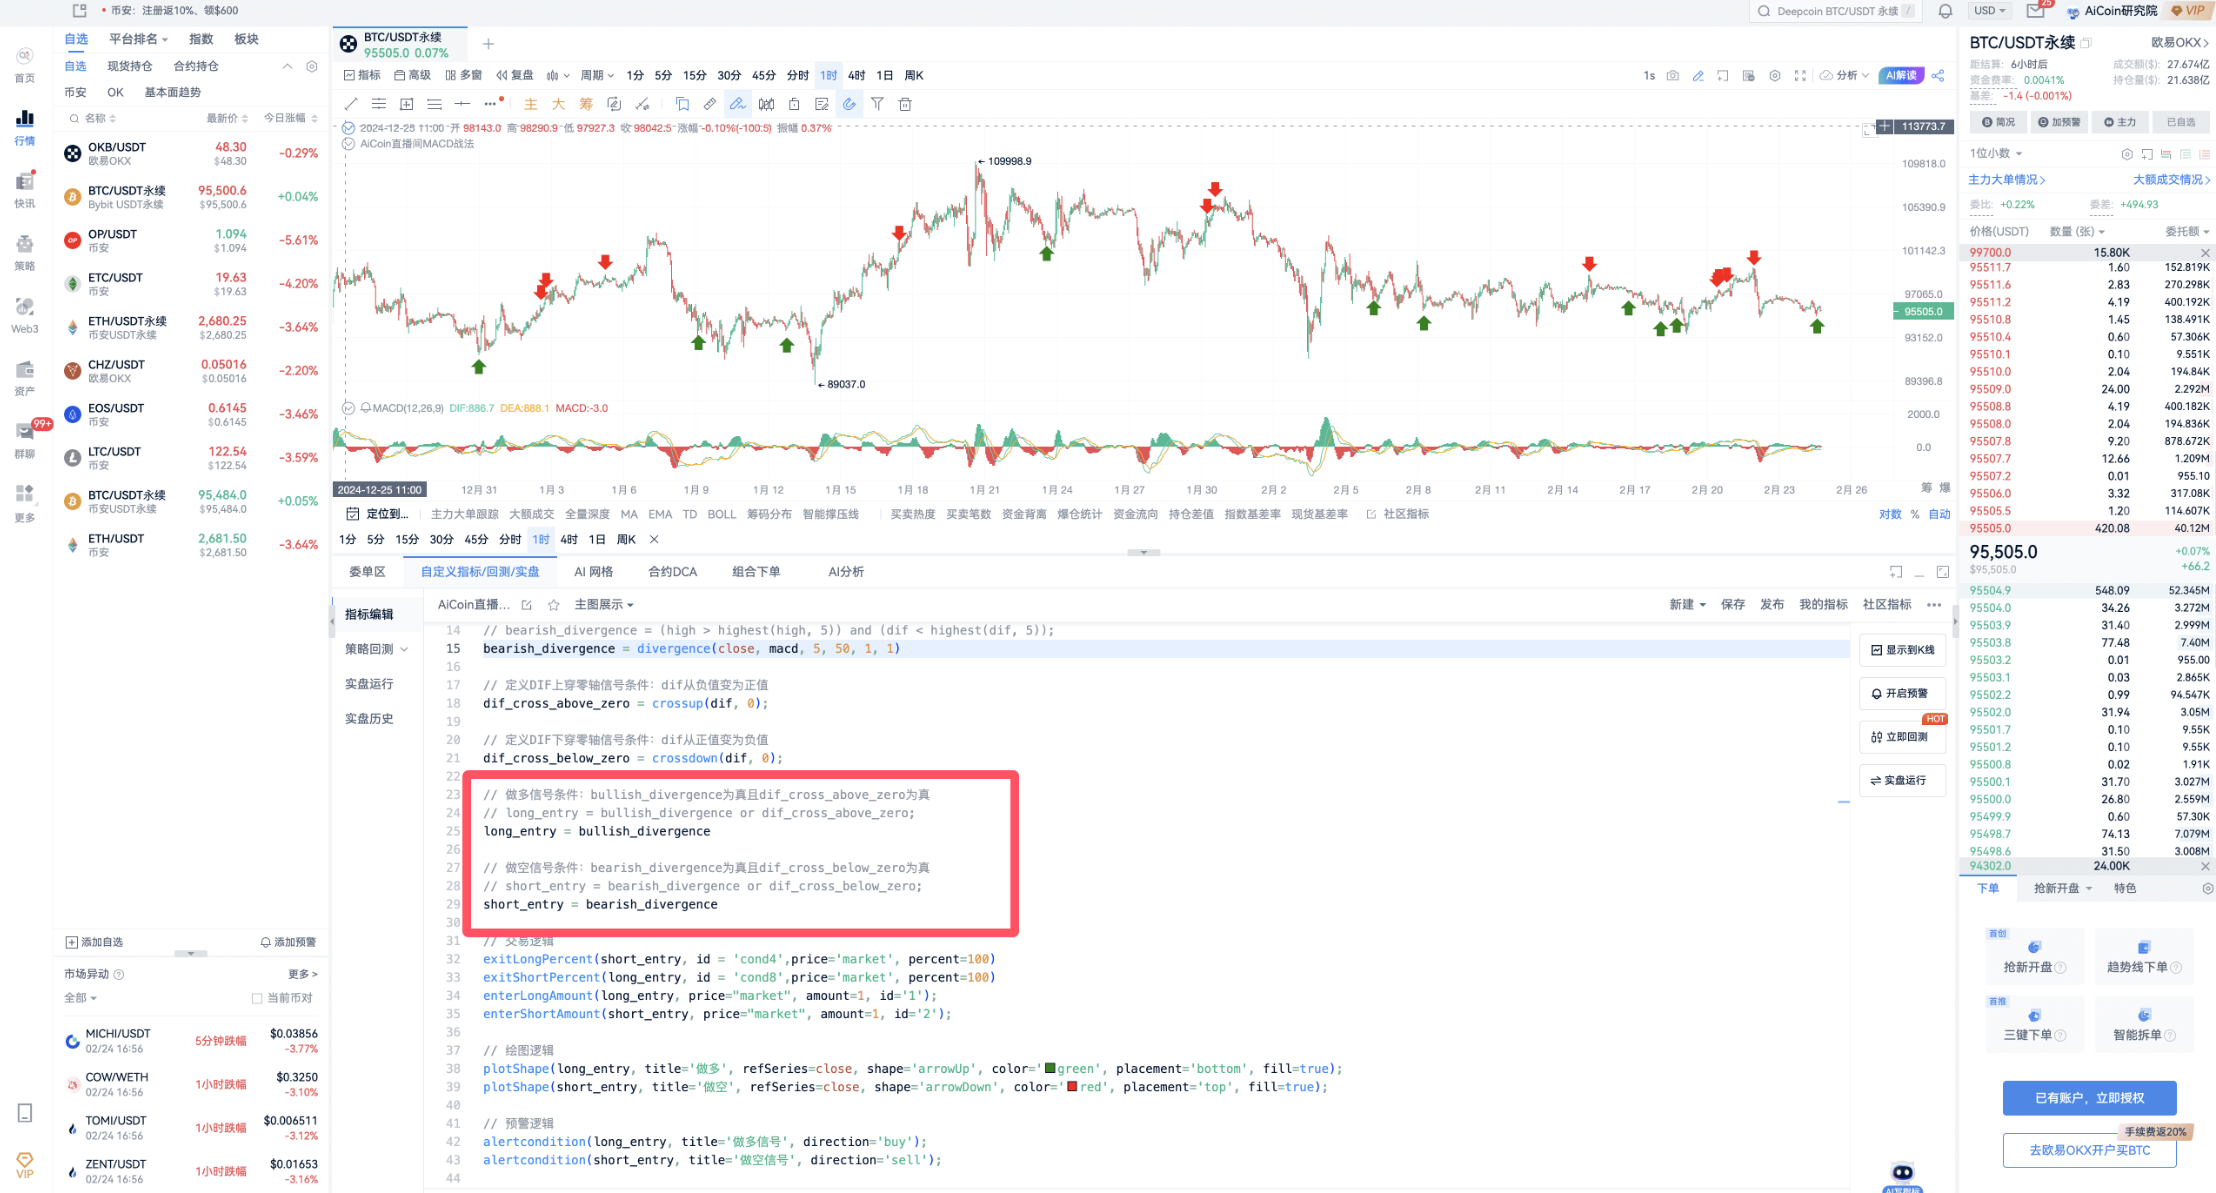Toggle 自动 auto scale
This screenshot has width=2216, height=1193.
coord(1940,514)
